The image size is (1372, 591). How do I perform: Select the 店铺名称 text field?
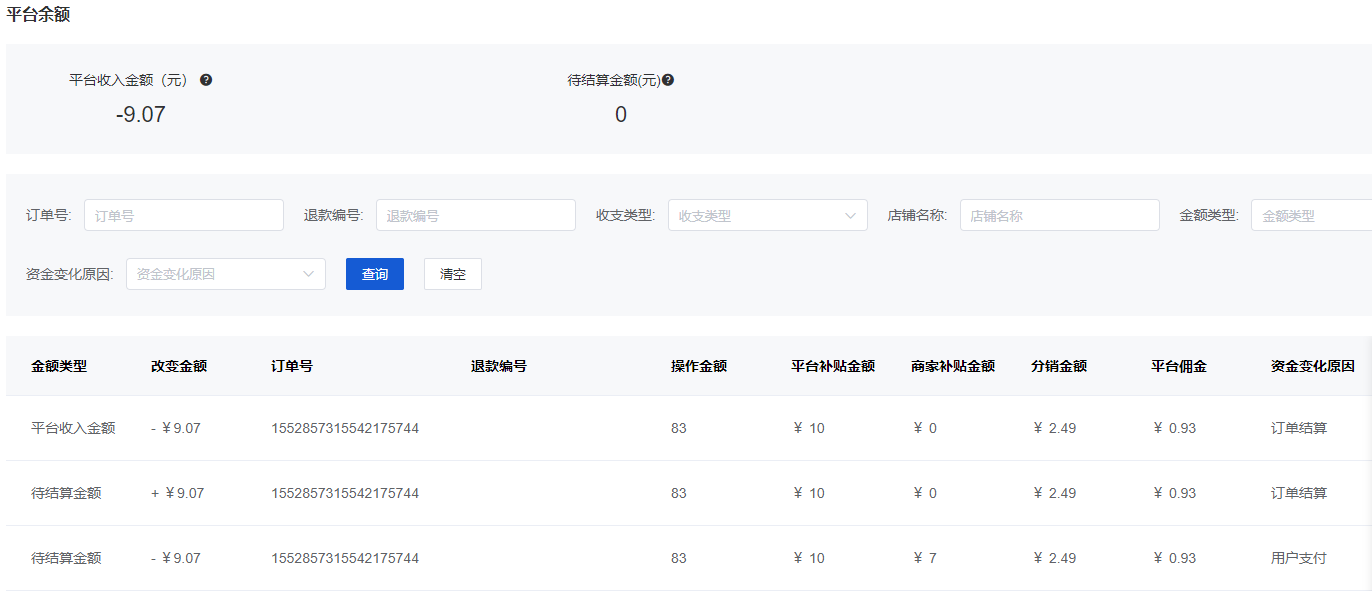(x=1059, y=215)
